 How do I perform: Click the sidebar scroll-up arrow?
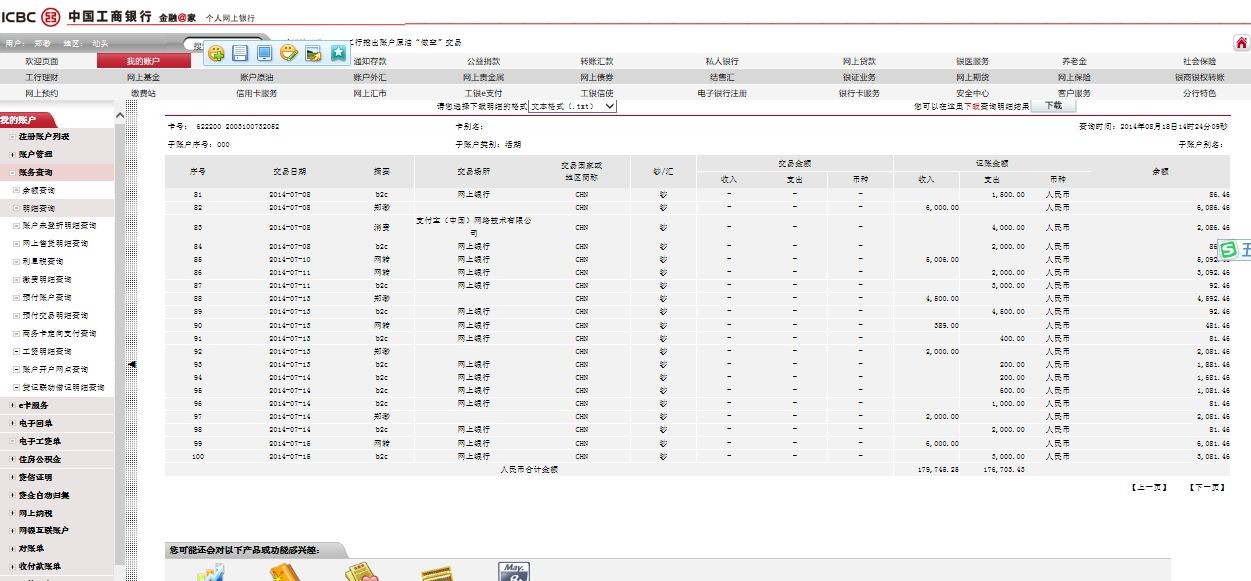coord(120,116)
